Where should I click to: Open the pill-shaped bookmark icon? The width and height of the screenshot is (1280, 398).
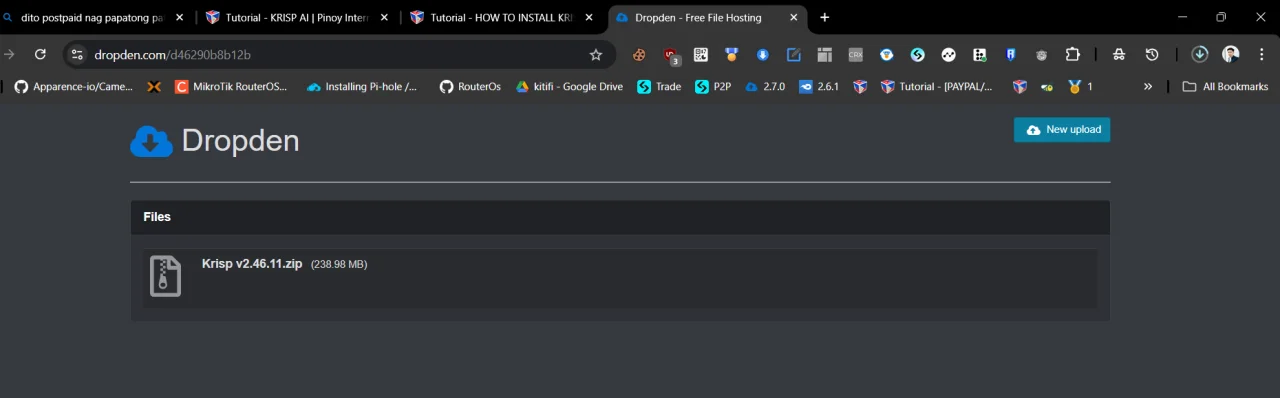[1046, 87]
